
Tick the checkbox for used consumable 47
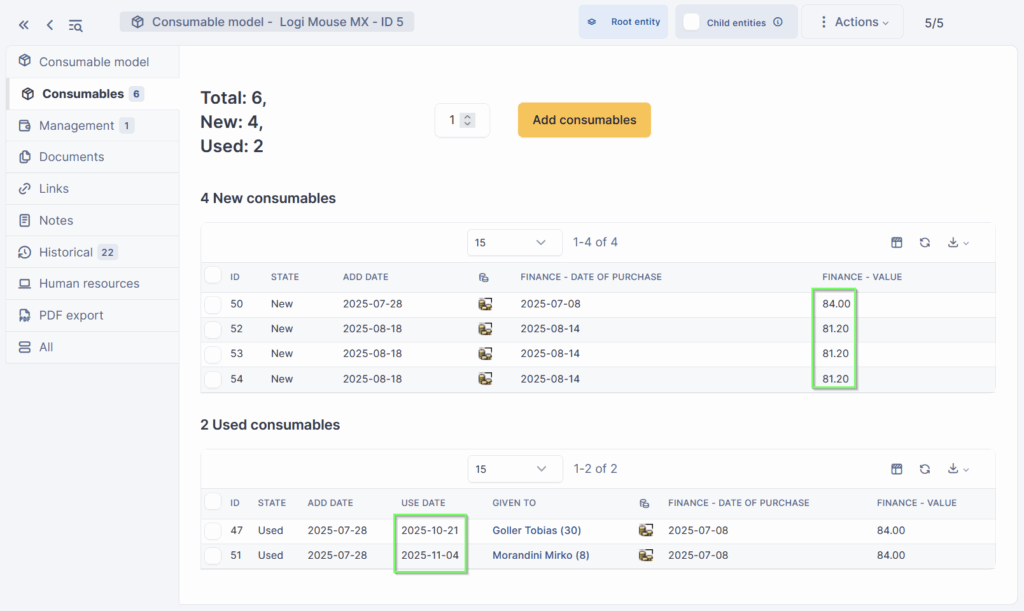[x=213, y=531]
